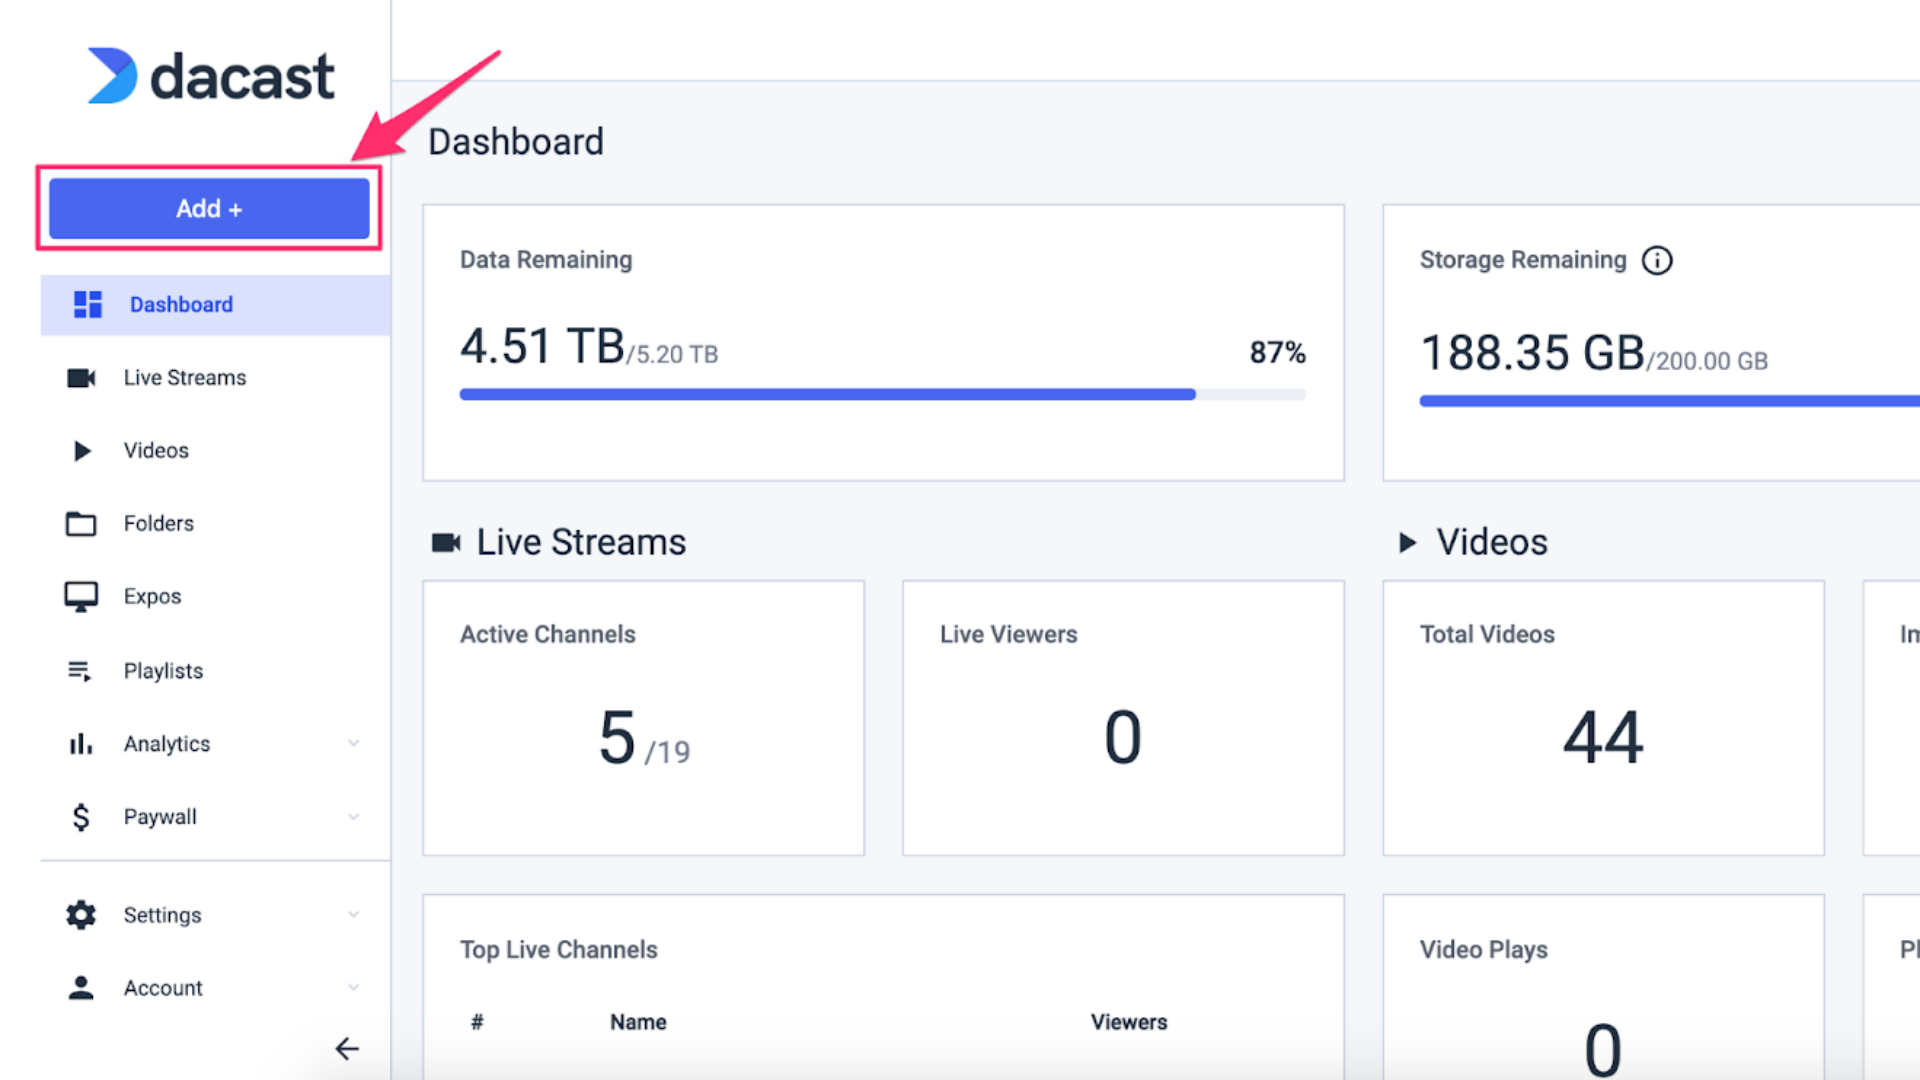
Task: Select the Playlists icon in sidebar
Action: pos(81,670)
